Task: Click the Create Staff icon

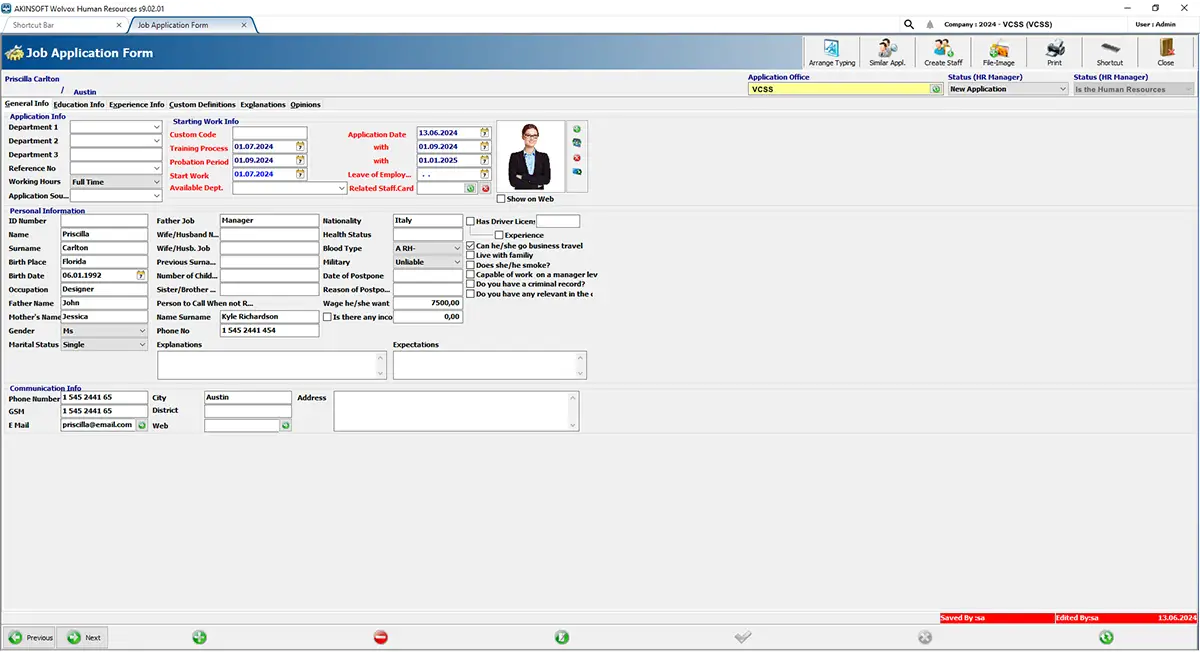Action: point(942,52)
